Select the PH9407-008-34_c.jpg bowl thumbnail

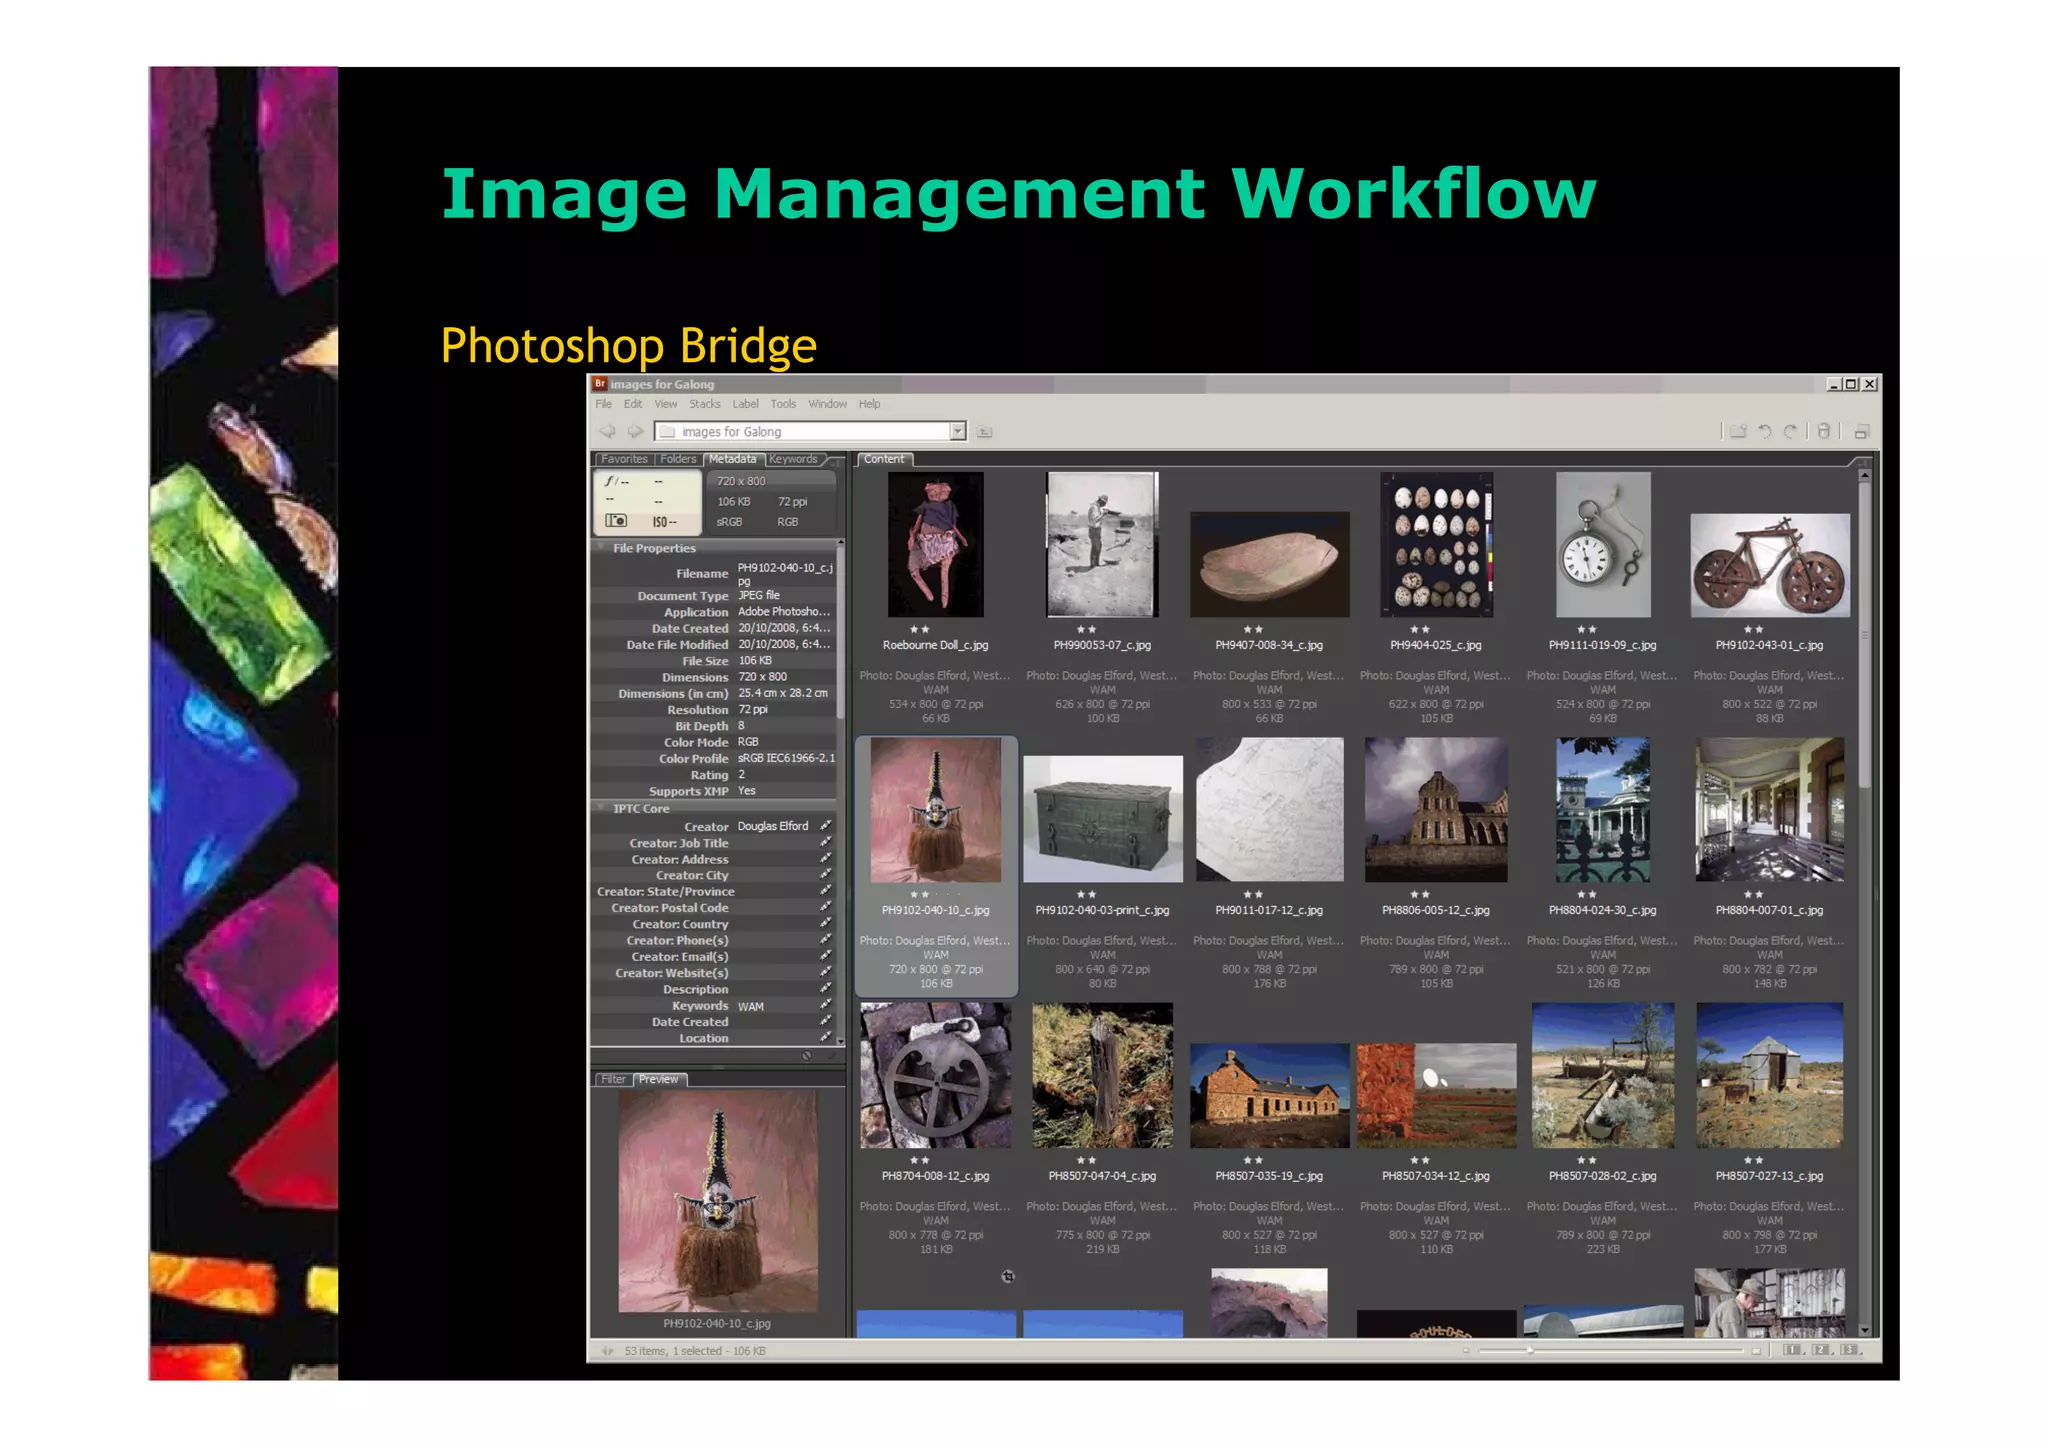point(1269,564)
